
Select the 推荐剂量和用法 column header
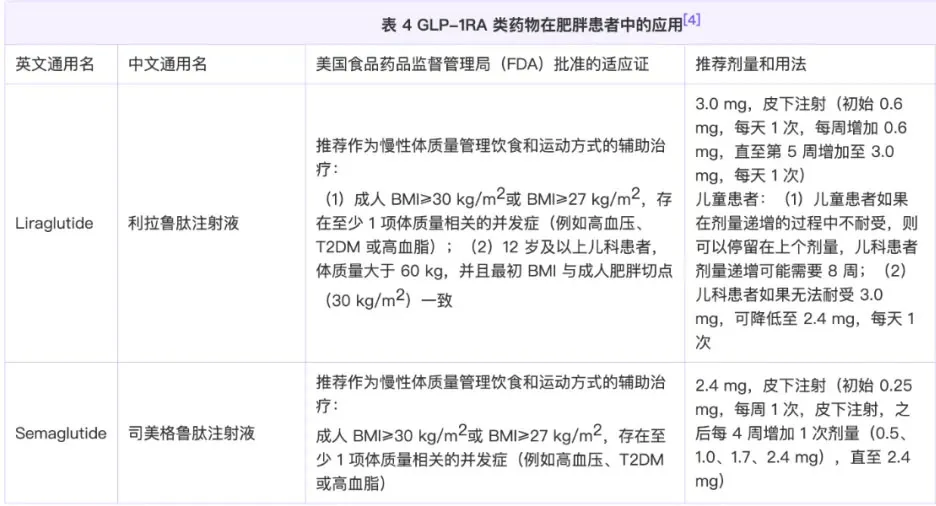click(x=750, y=64)
